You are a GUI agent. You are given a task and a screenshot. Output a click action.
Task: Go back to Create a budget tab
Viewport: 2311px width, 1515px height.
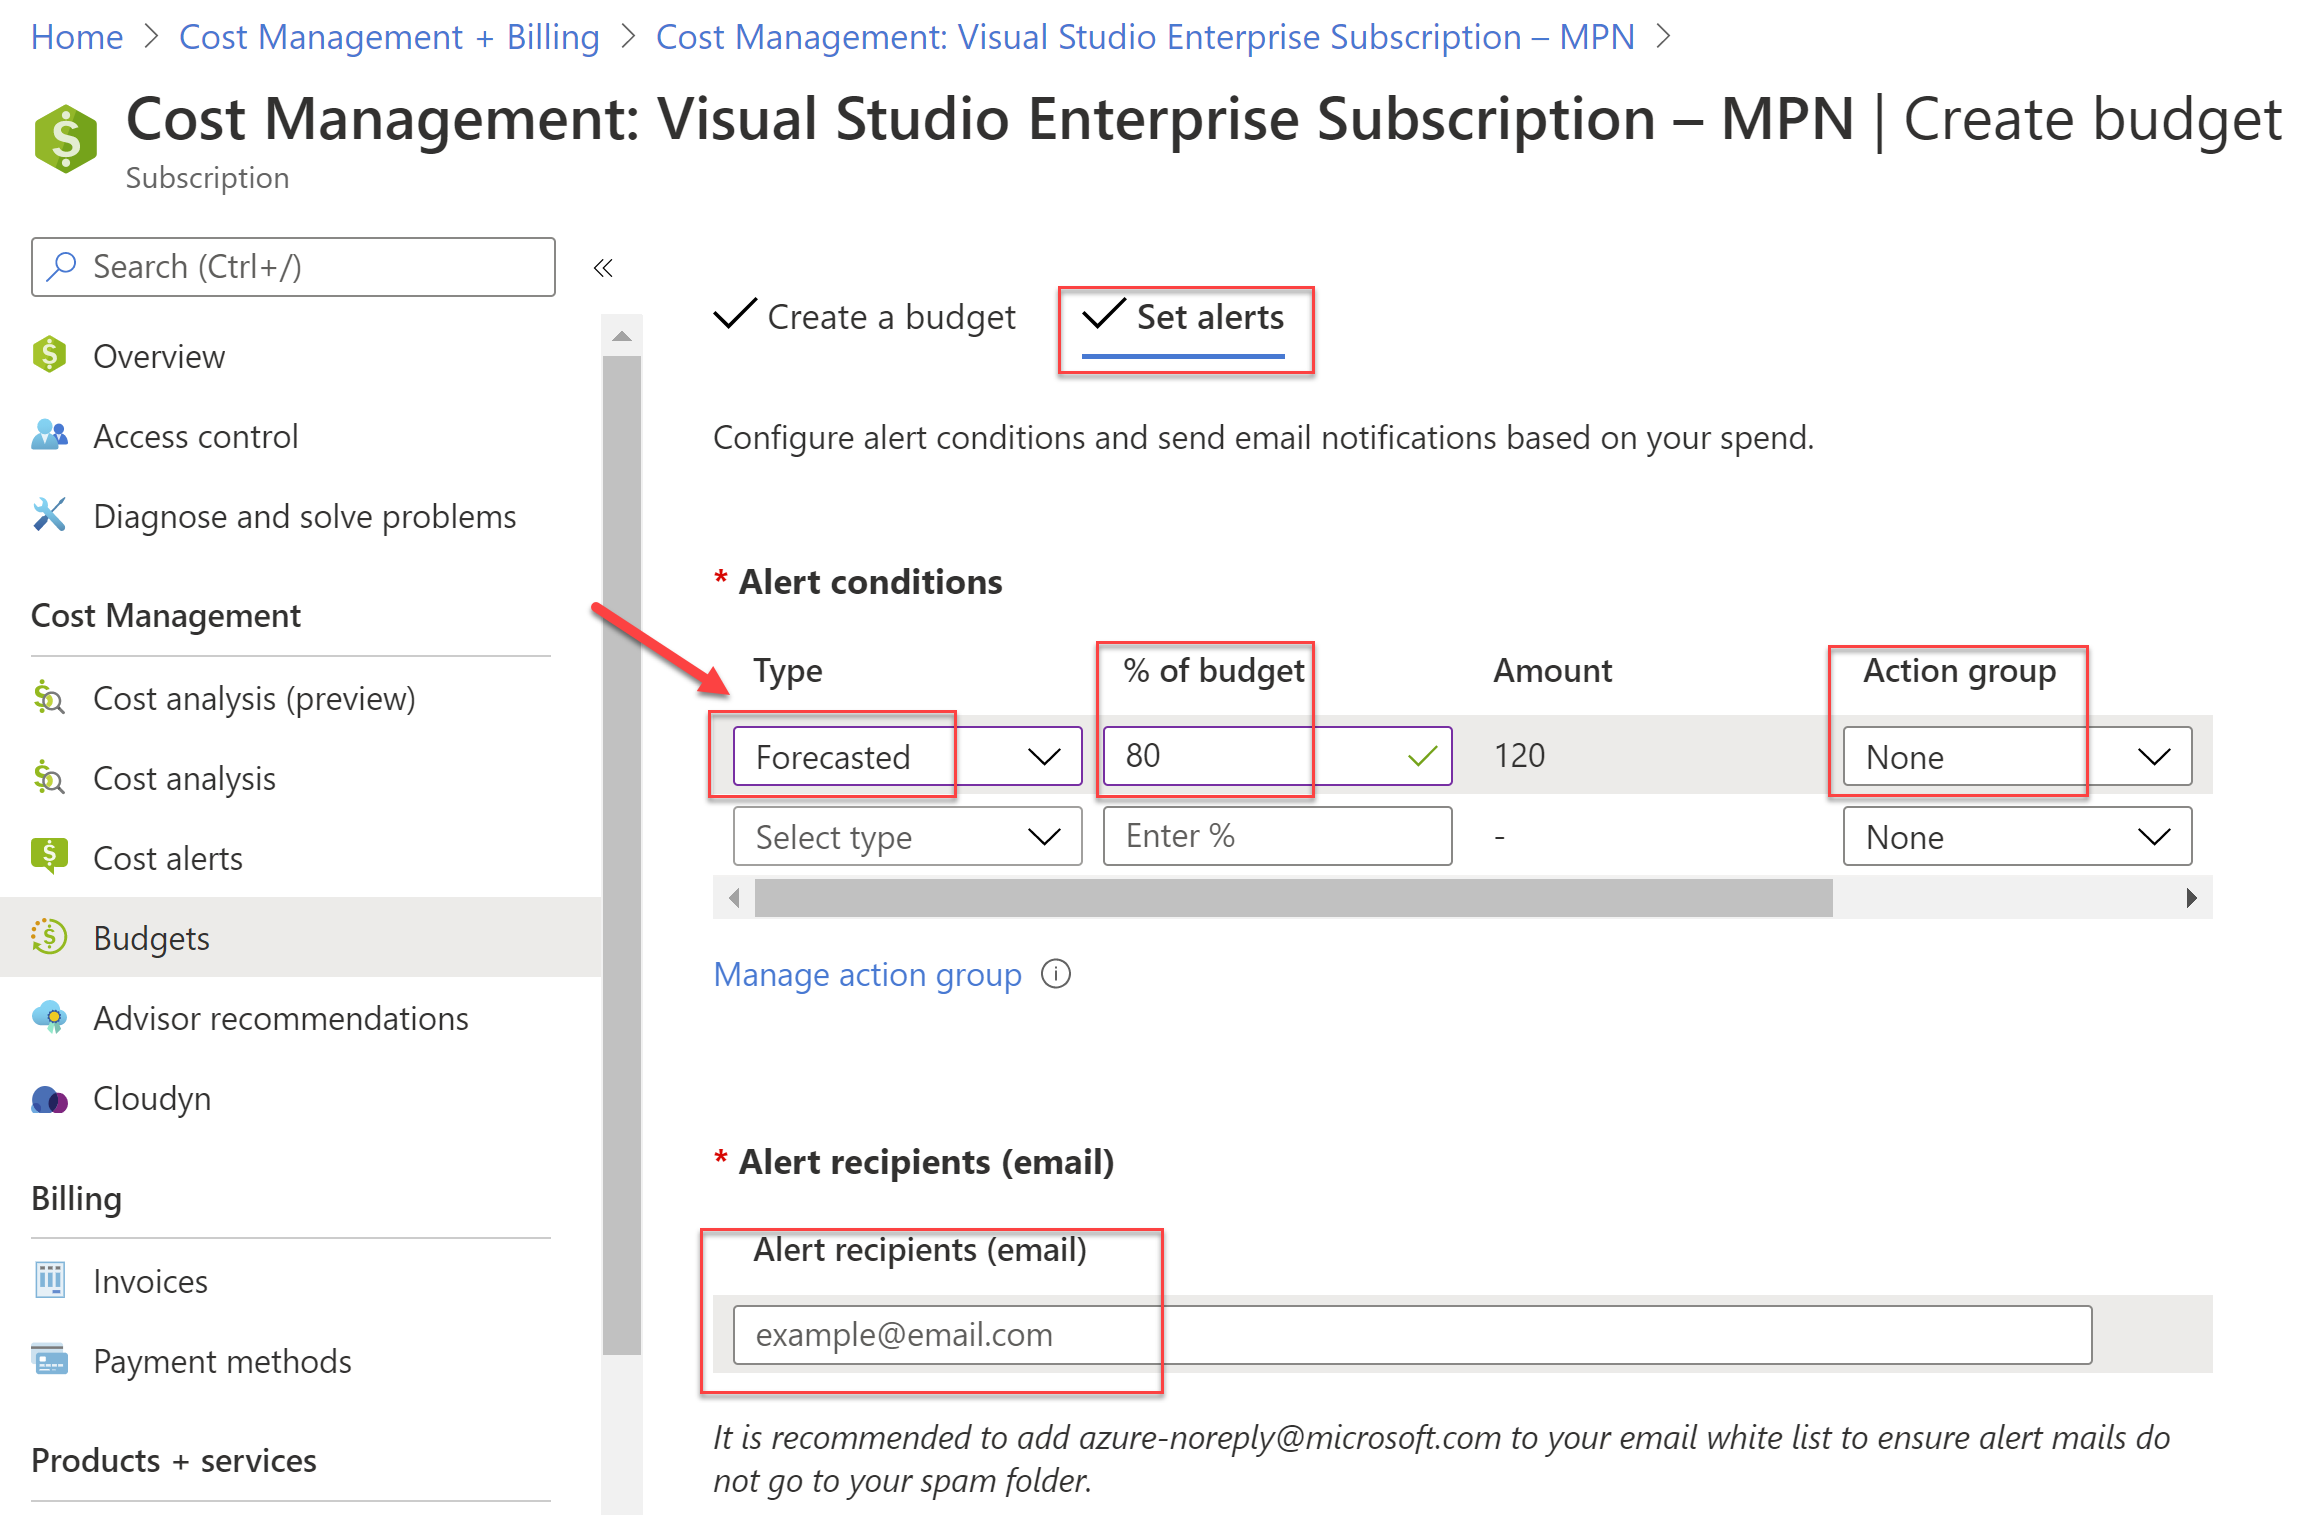point(865,317)
